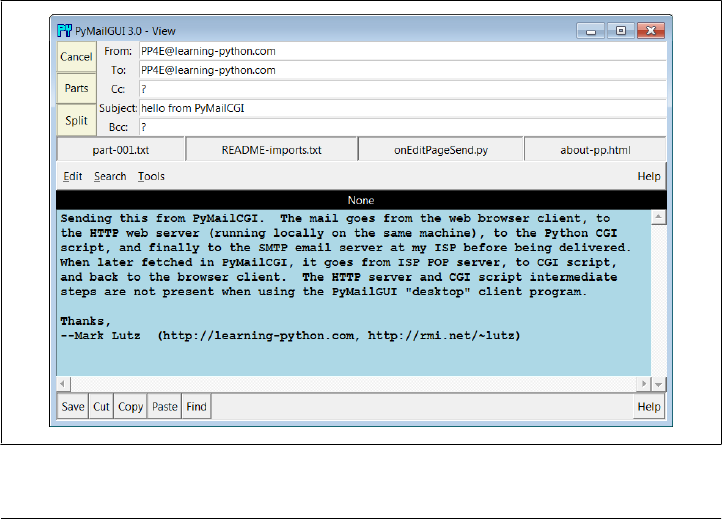The image size is (722, 519).
Task: Click the black None filename bar
Action: click(361, 200)
